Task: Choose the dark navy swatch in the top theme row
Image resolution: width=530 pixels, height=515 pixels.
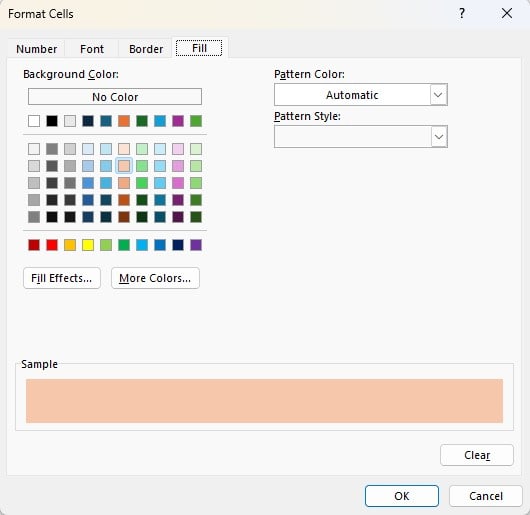Action: click(88, 121)
